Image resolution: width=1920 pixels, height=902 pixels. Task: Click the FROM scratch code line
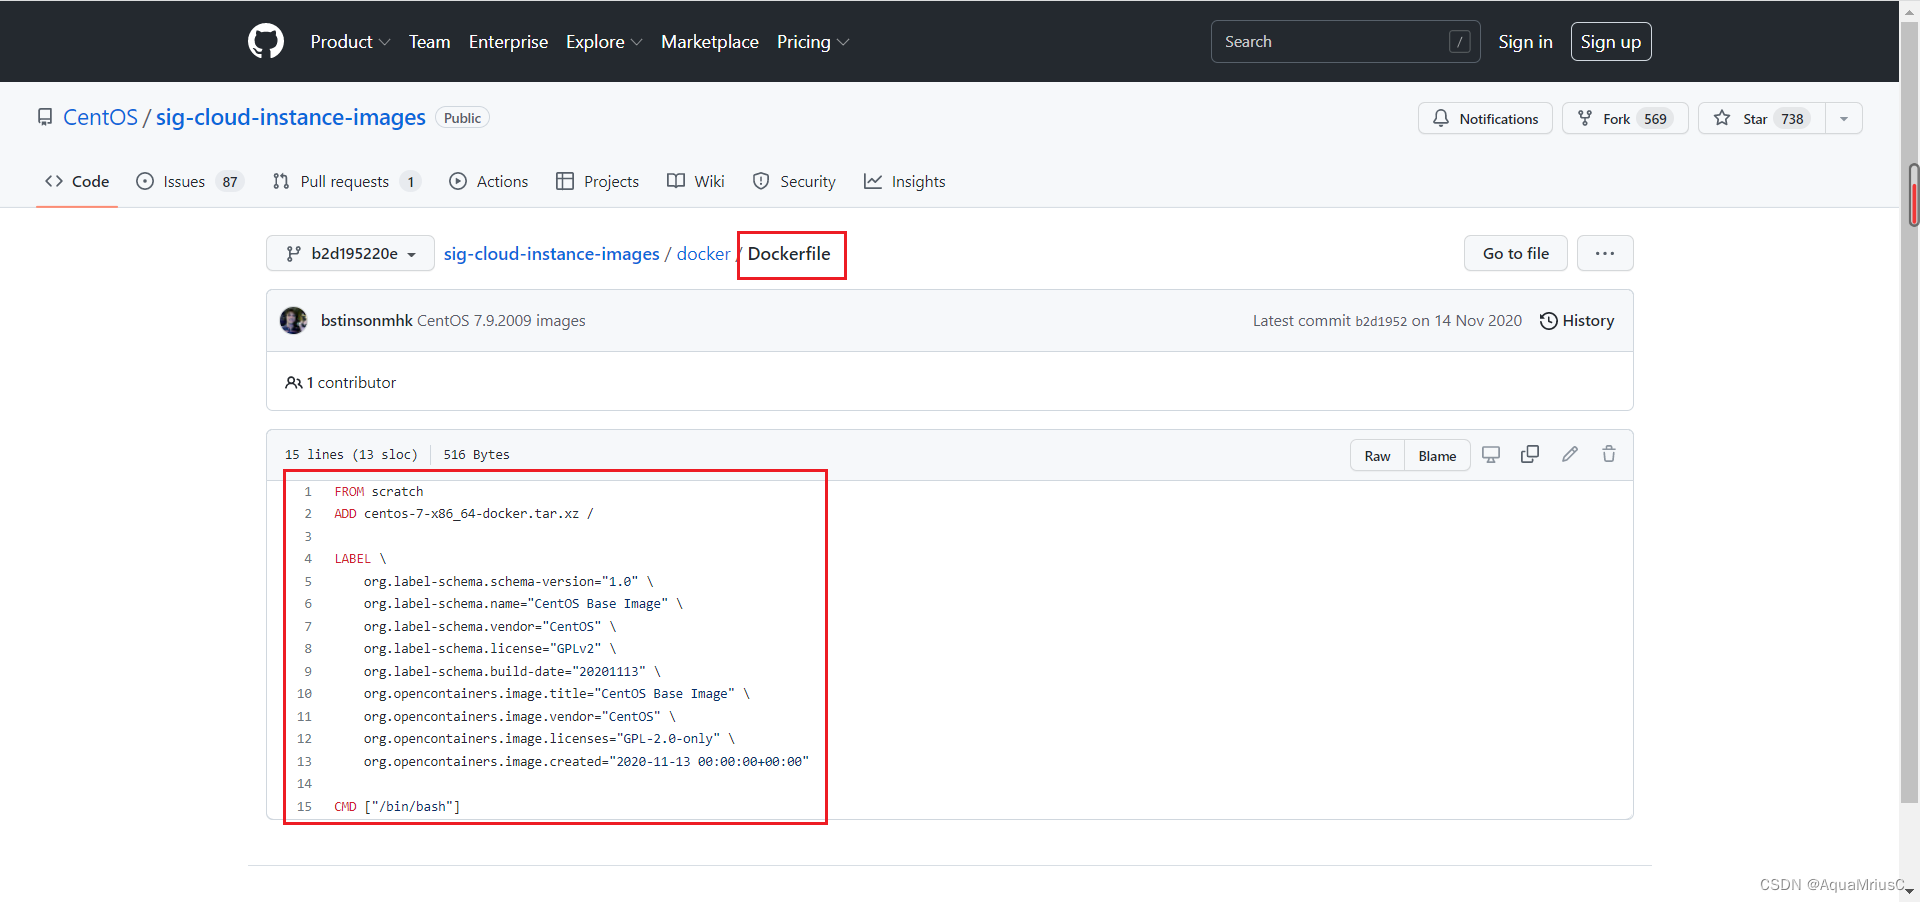379,491
